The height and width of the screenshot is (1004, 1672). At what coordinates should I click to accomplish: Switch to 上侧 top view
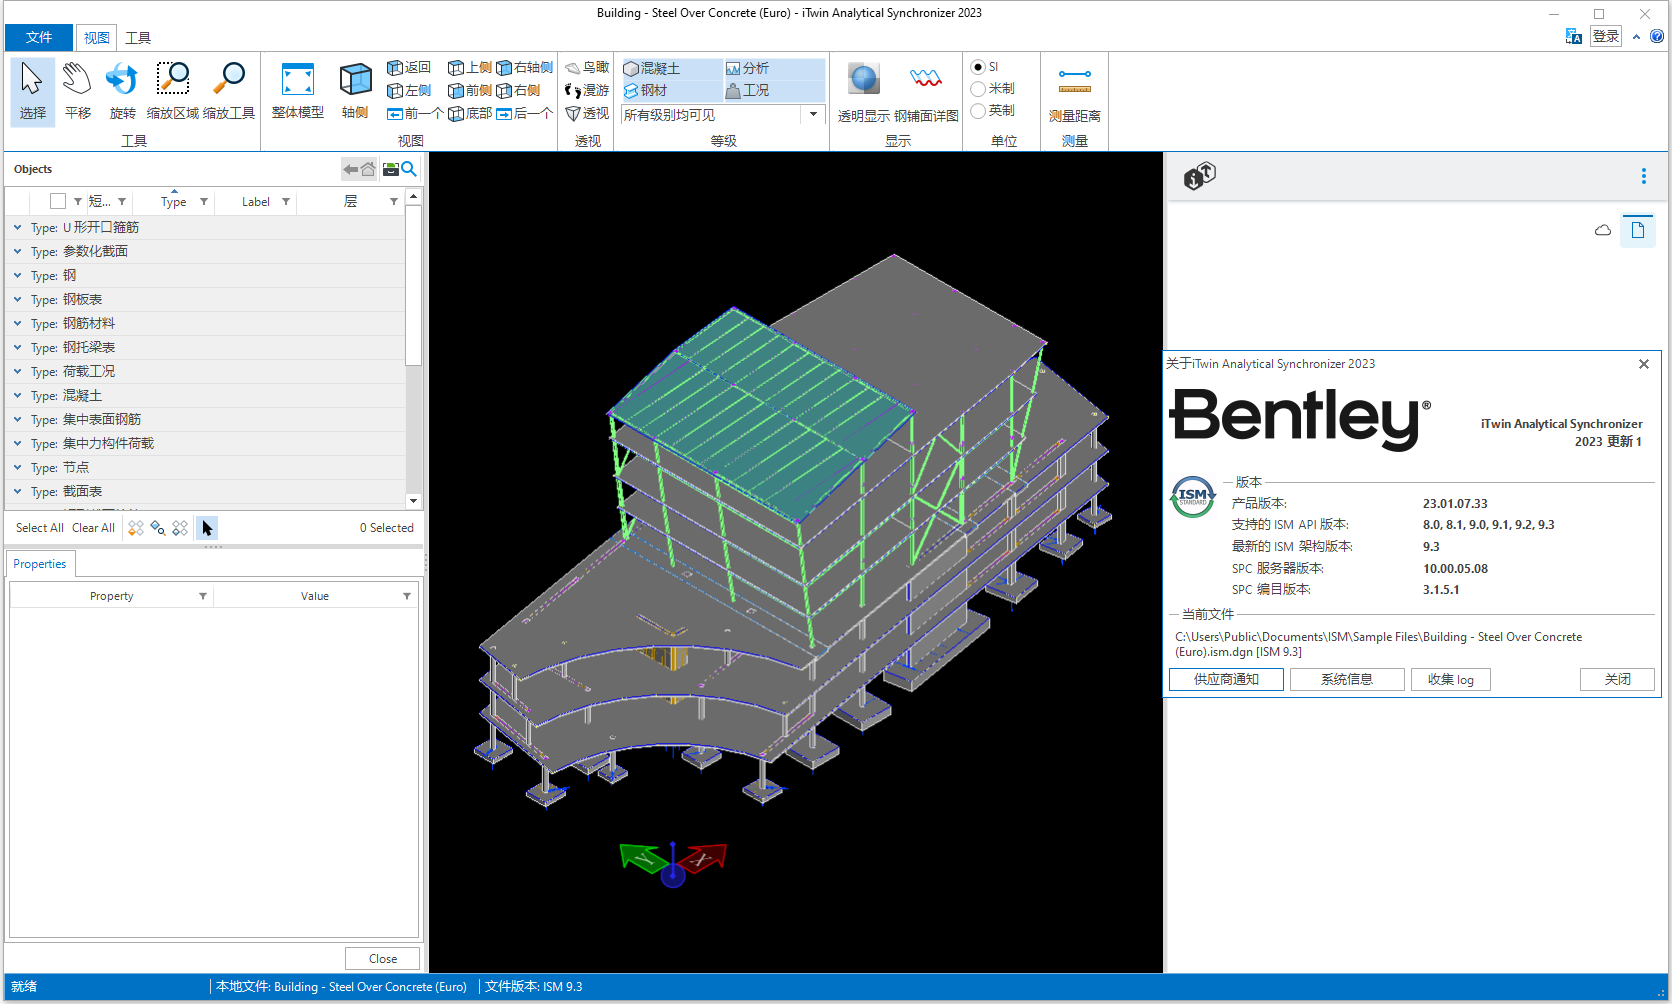click(x=470, y=68)
